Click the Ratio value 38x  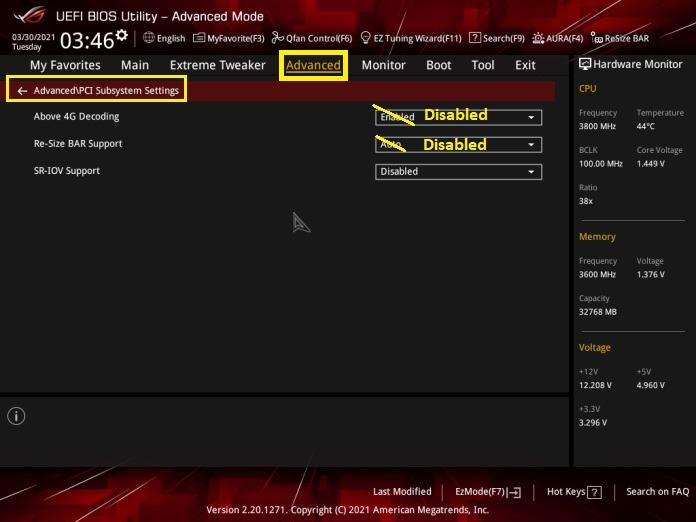point(585,202)
